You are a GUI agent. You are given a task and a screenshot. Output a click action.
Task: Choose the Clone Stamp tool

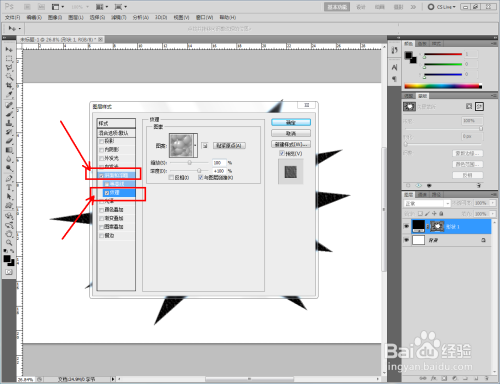coord(9,123)
